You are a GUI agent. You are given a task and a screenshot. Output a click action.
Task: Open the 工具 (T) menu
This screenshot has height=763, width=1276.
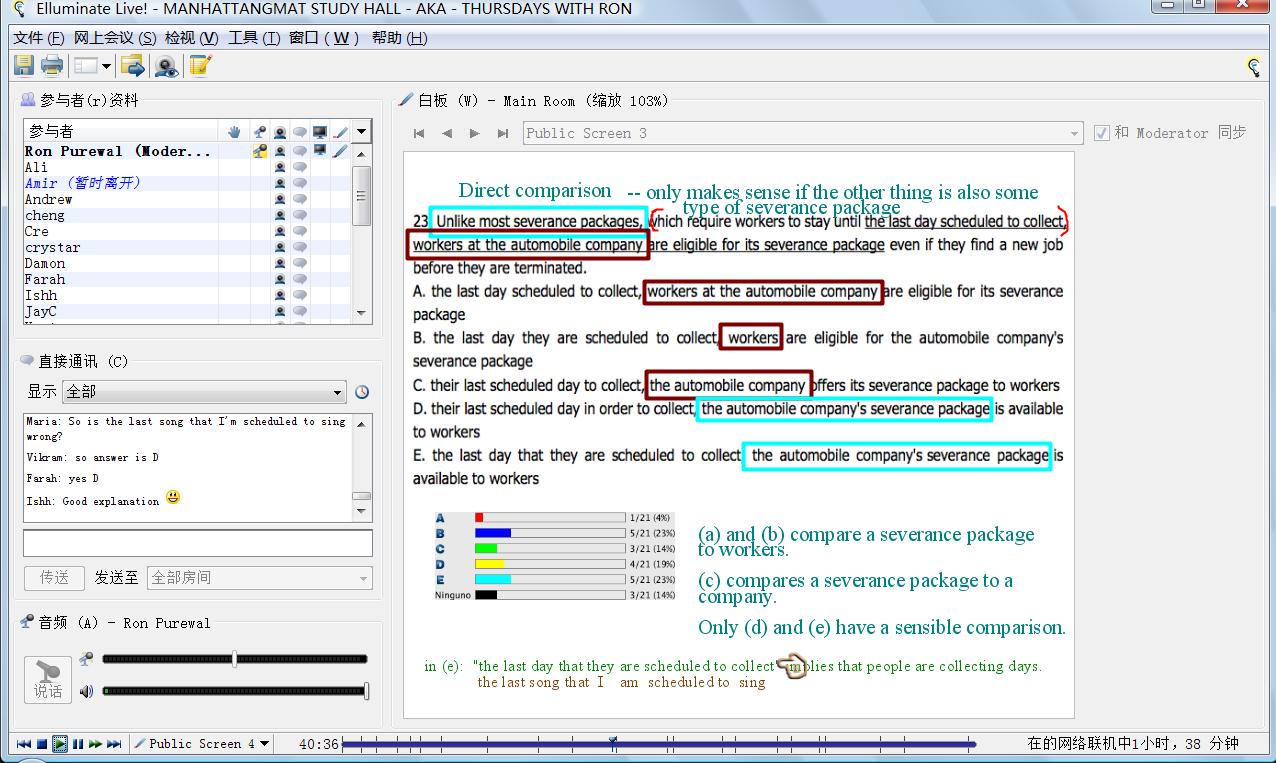pos(254,38)
